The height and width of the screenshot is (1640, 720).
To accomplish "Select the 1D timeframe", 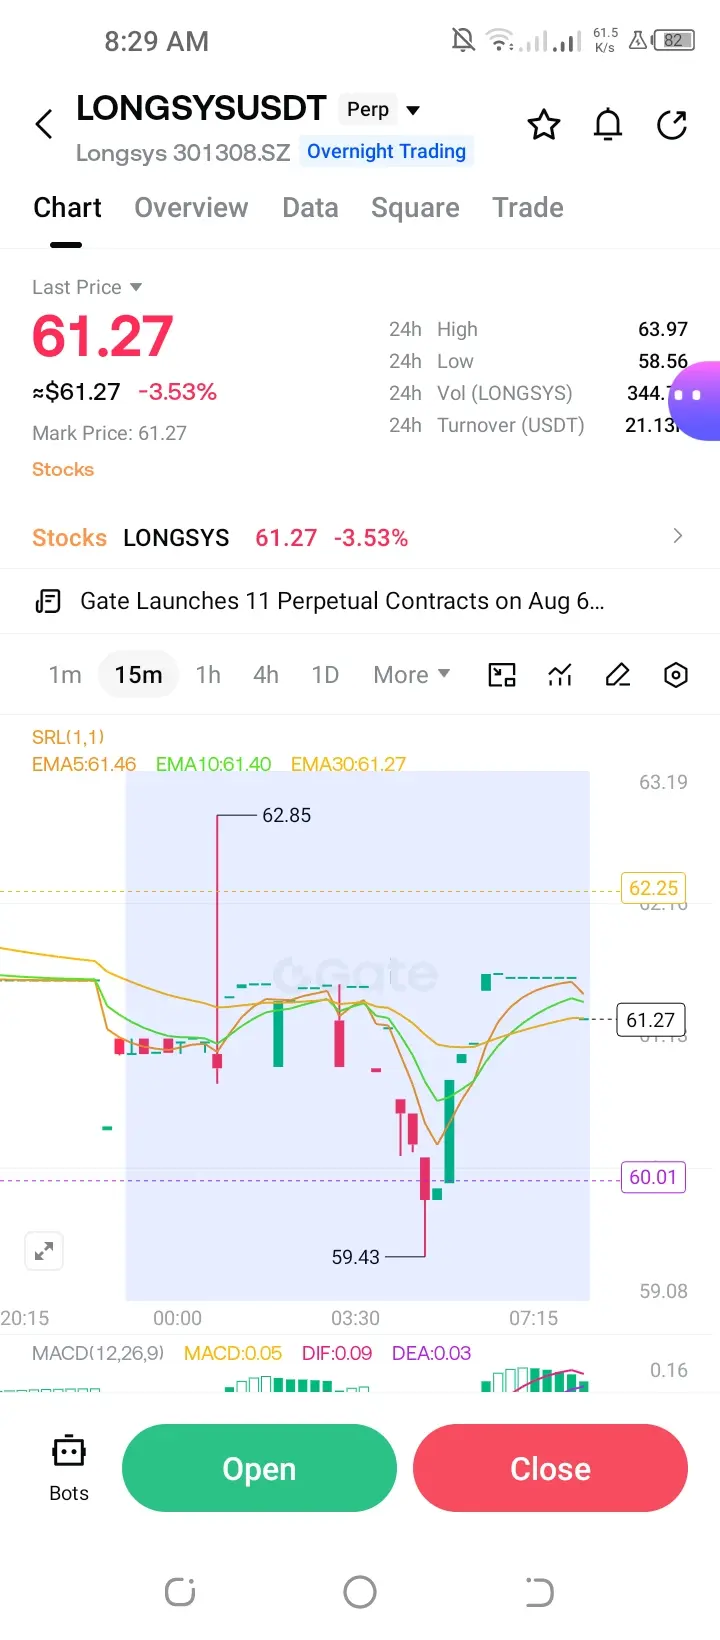I will point(325,675).
